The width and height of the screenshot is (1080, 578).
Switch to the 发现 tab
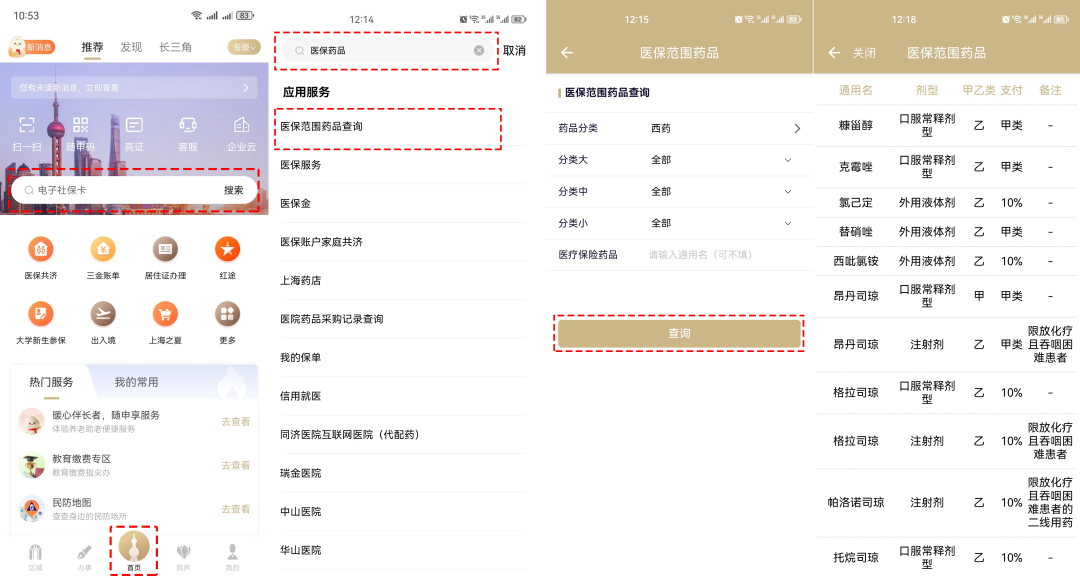tap(131, 47)
